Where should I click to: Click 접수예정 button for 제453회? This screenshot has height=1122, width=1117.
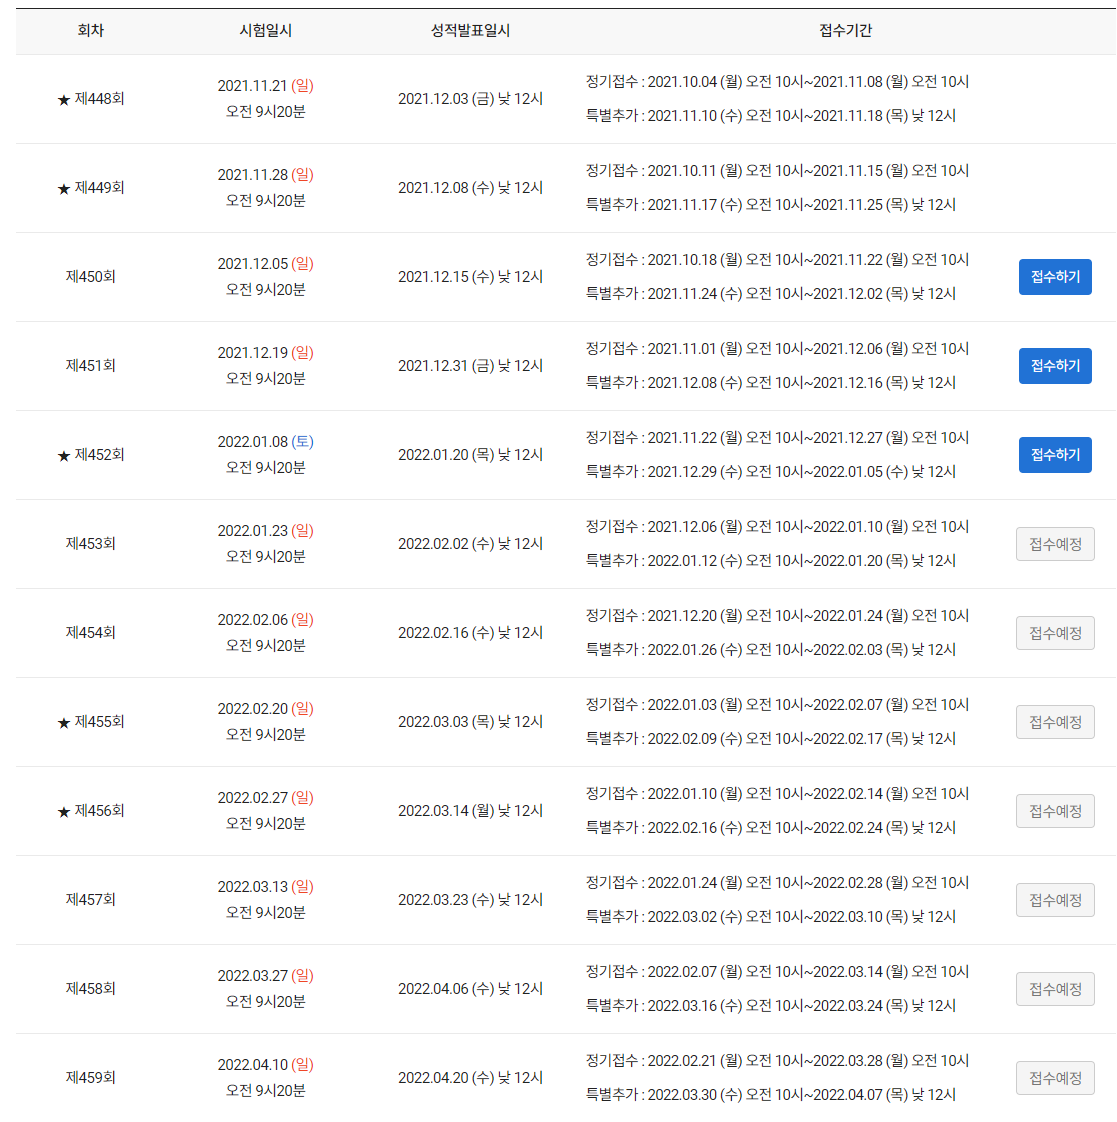click(1055, 545)
